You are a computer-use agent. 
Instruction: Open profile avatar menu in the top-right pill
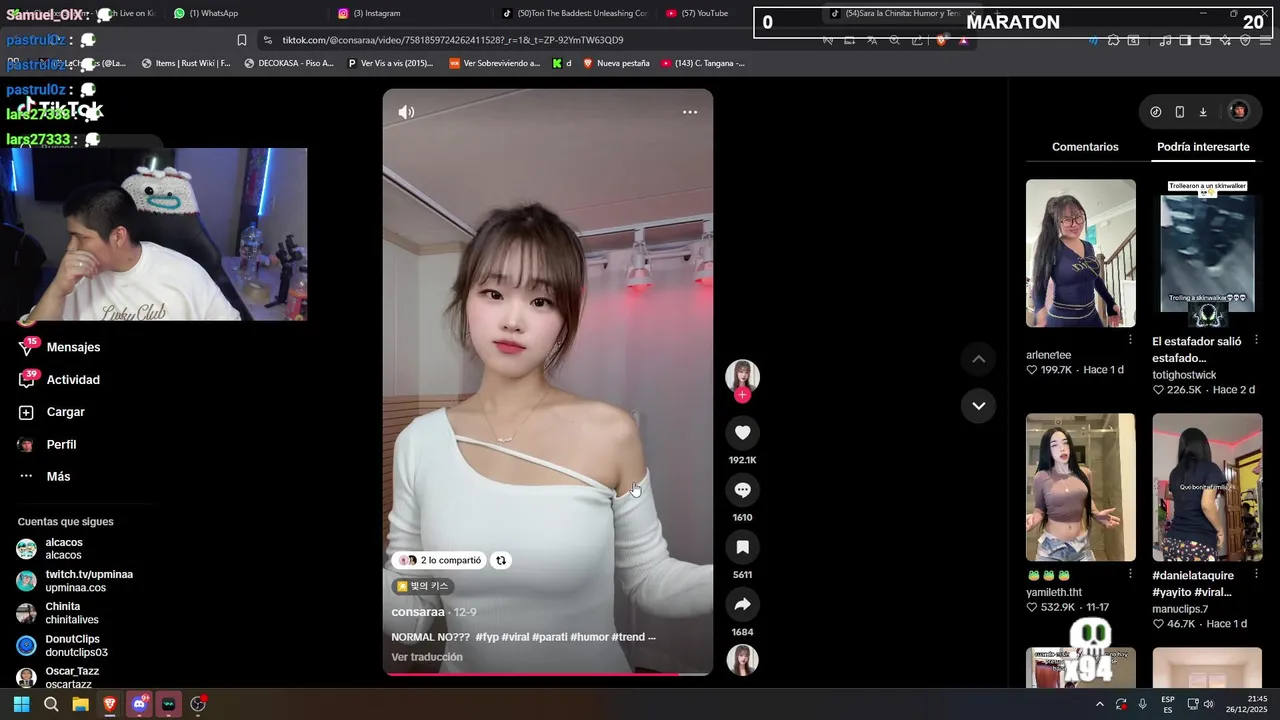[x=1239, y=112]
